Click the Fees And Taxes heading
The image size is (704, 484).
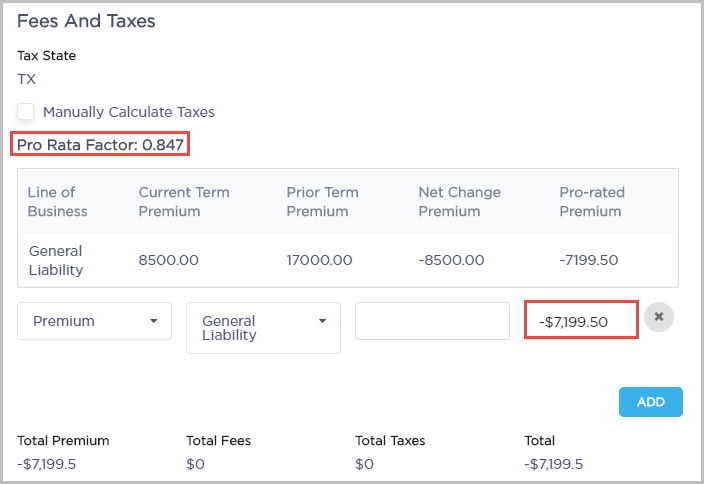pyautogui.click(x=86, y=21)
